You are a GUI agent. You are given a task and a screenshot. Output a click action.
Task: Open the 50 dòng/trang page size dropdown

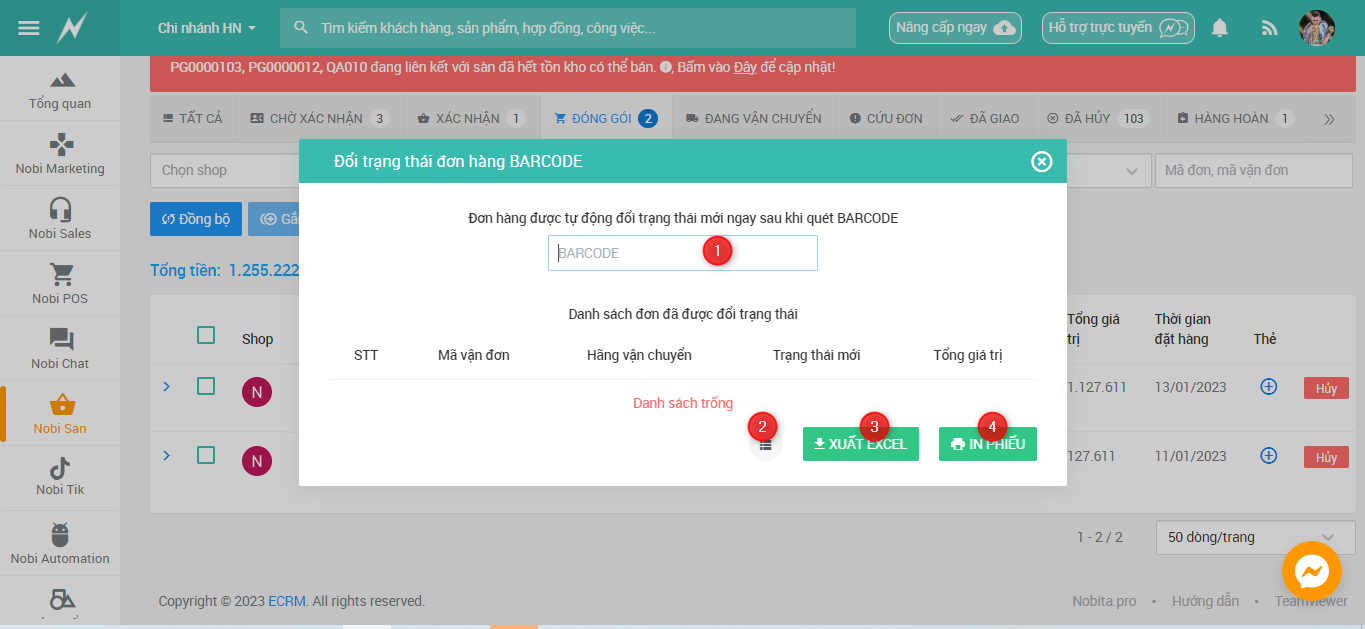pyautogui.click(x=1252, y=537)
